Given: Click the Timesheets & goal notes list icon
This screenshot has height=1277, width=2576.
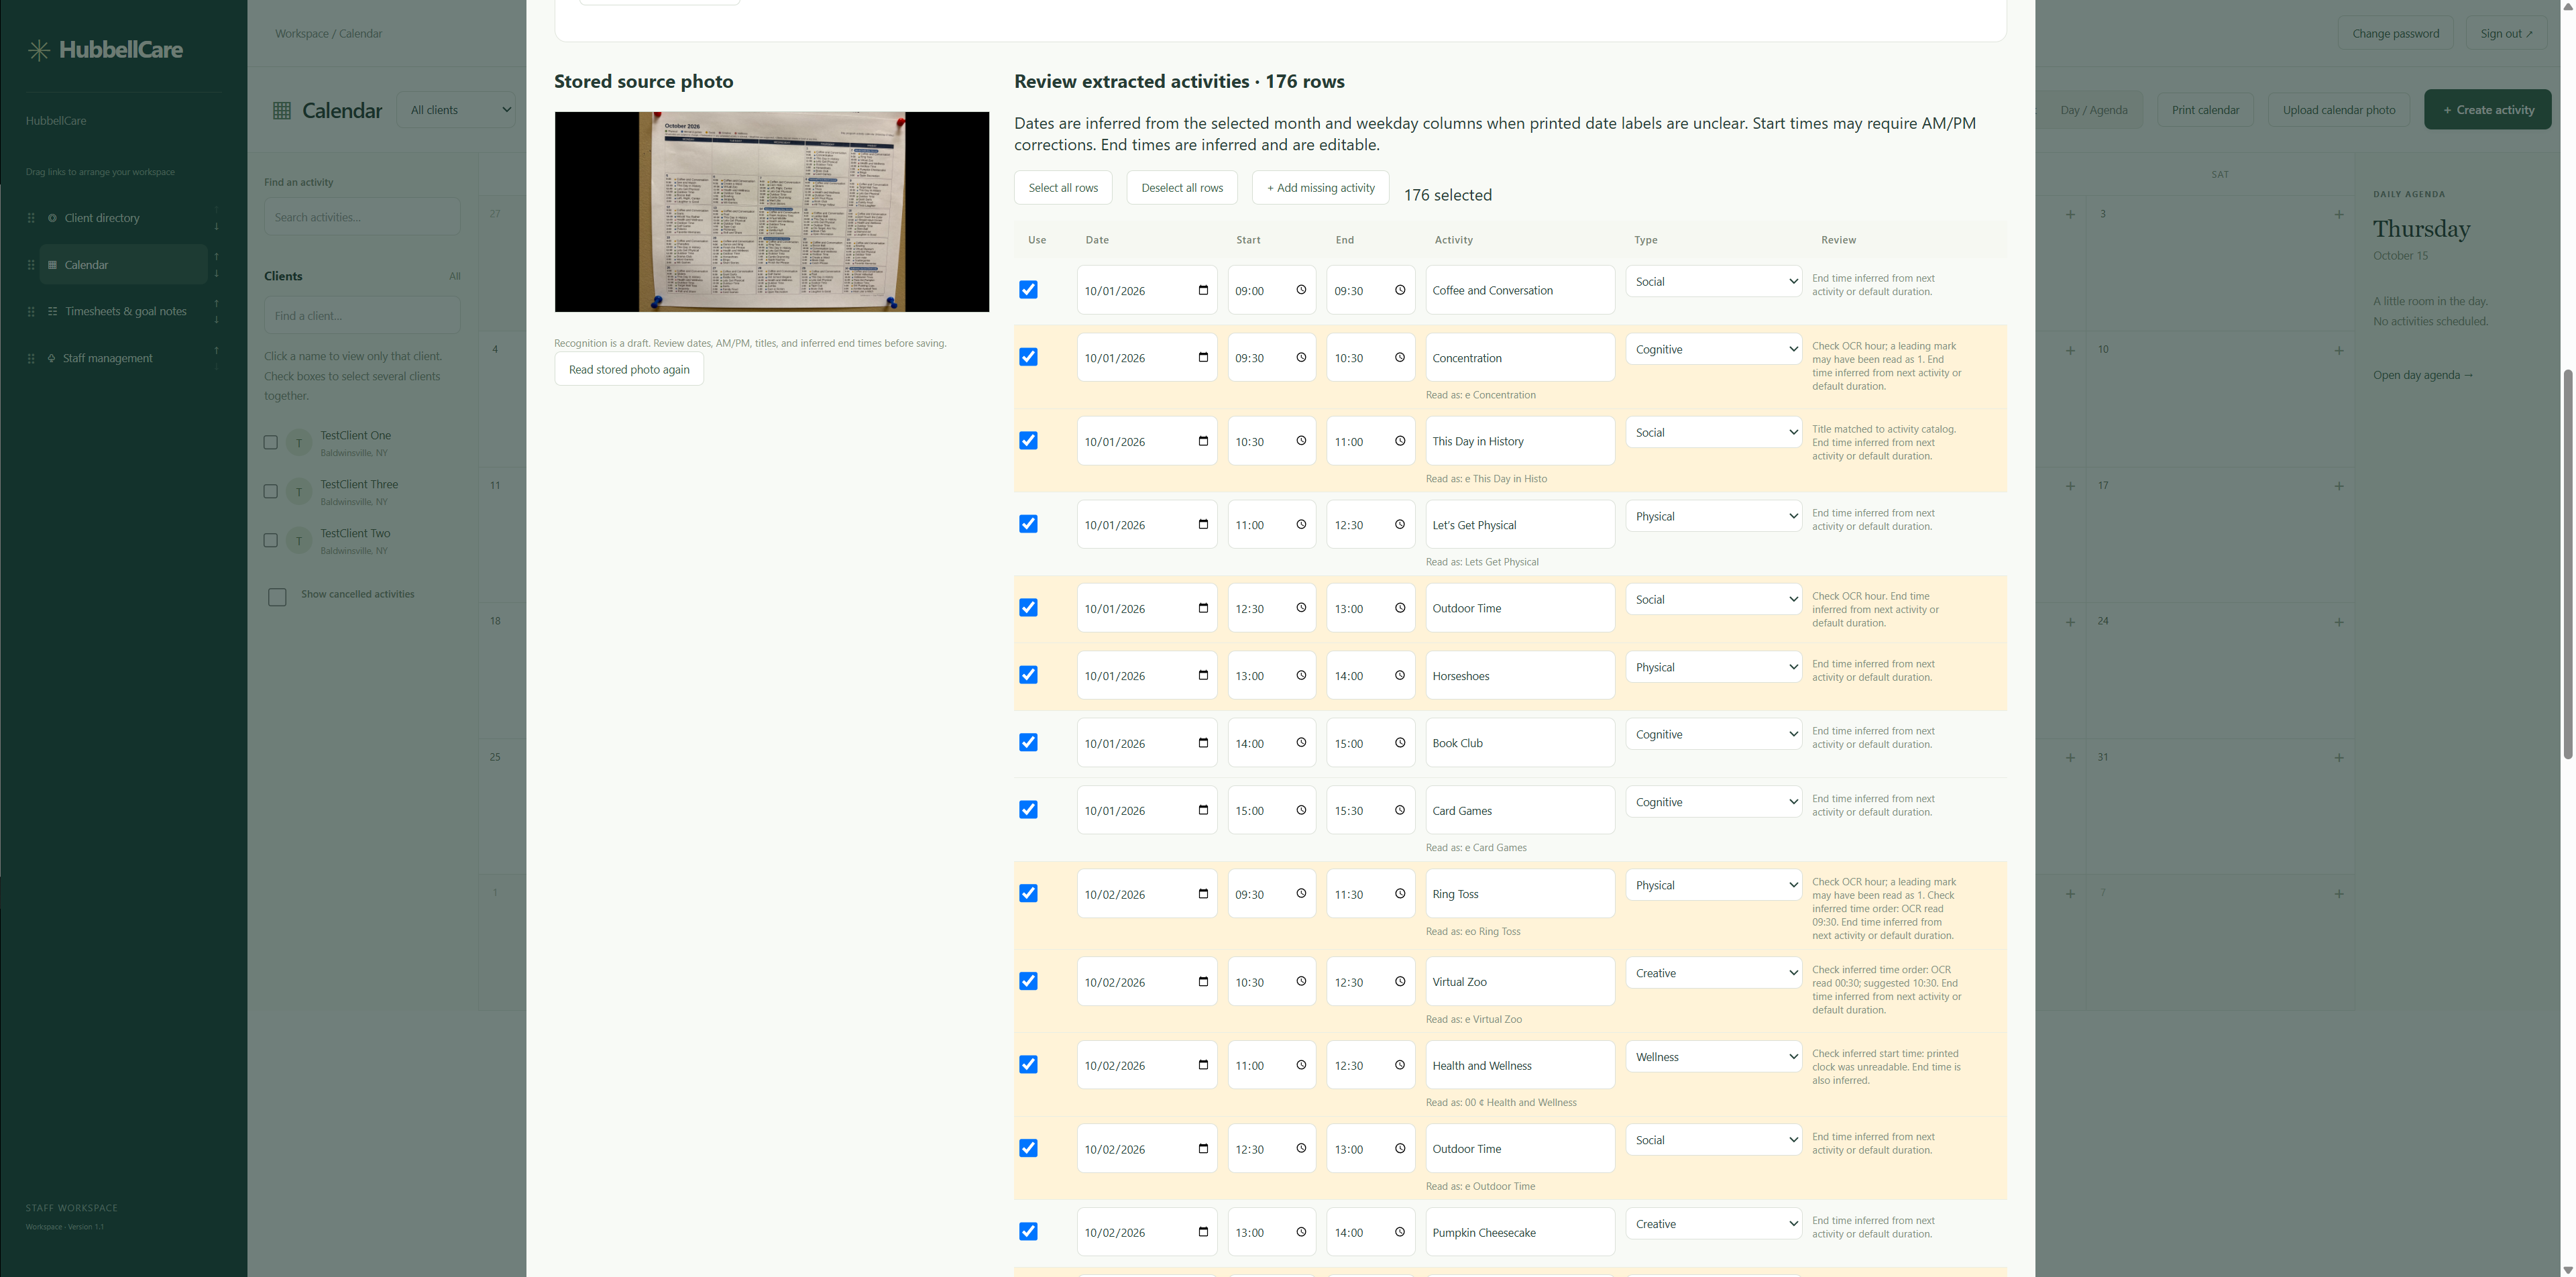Looking at the screenshot, I should [x=52, y=311].
